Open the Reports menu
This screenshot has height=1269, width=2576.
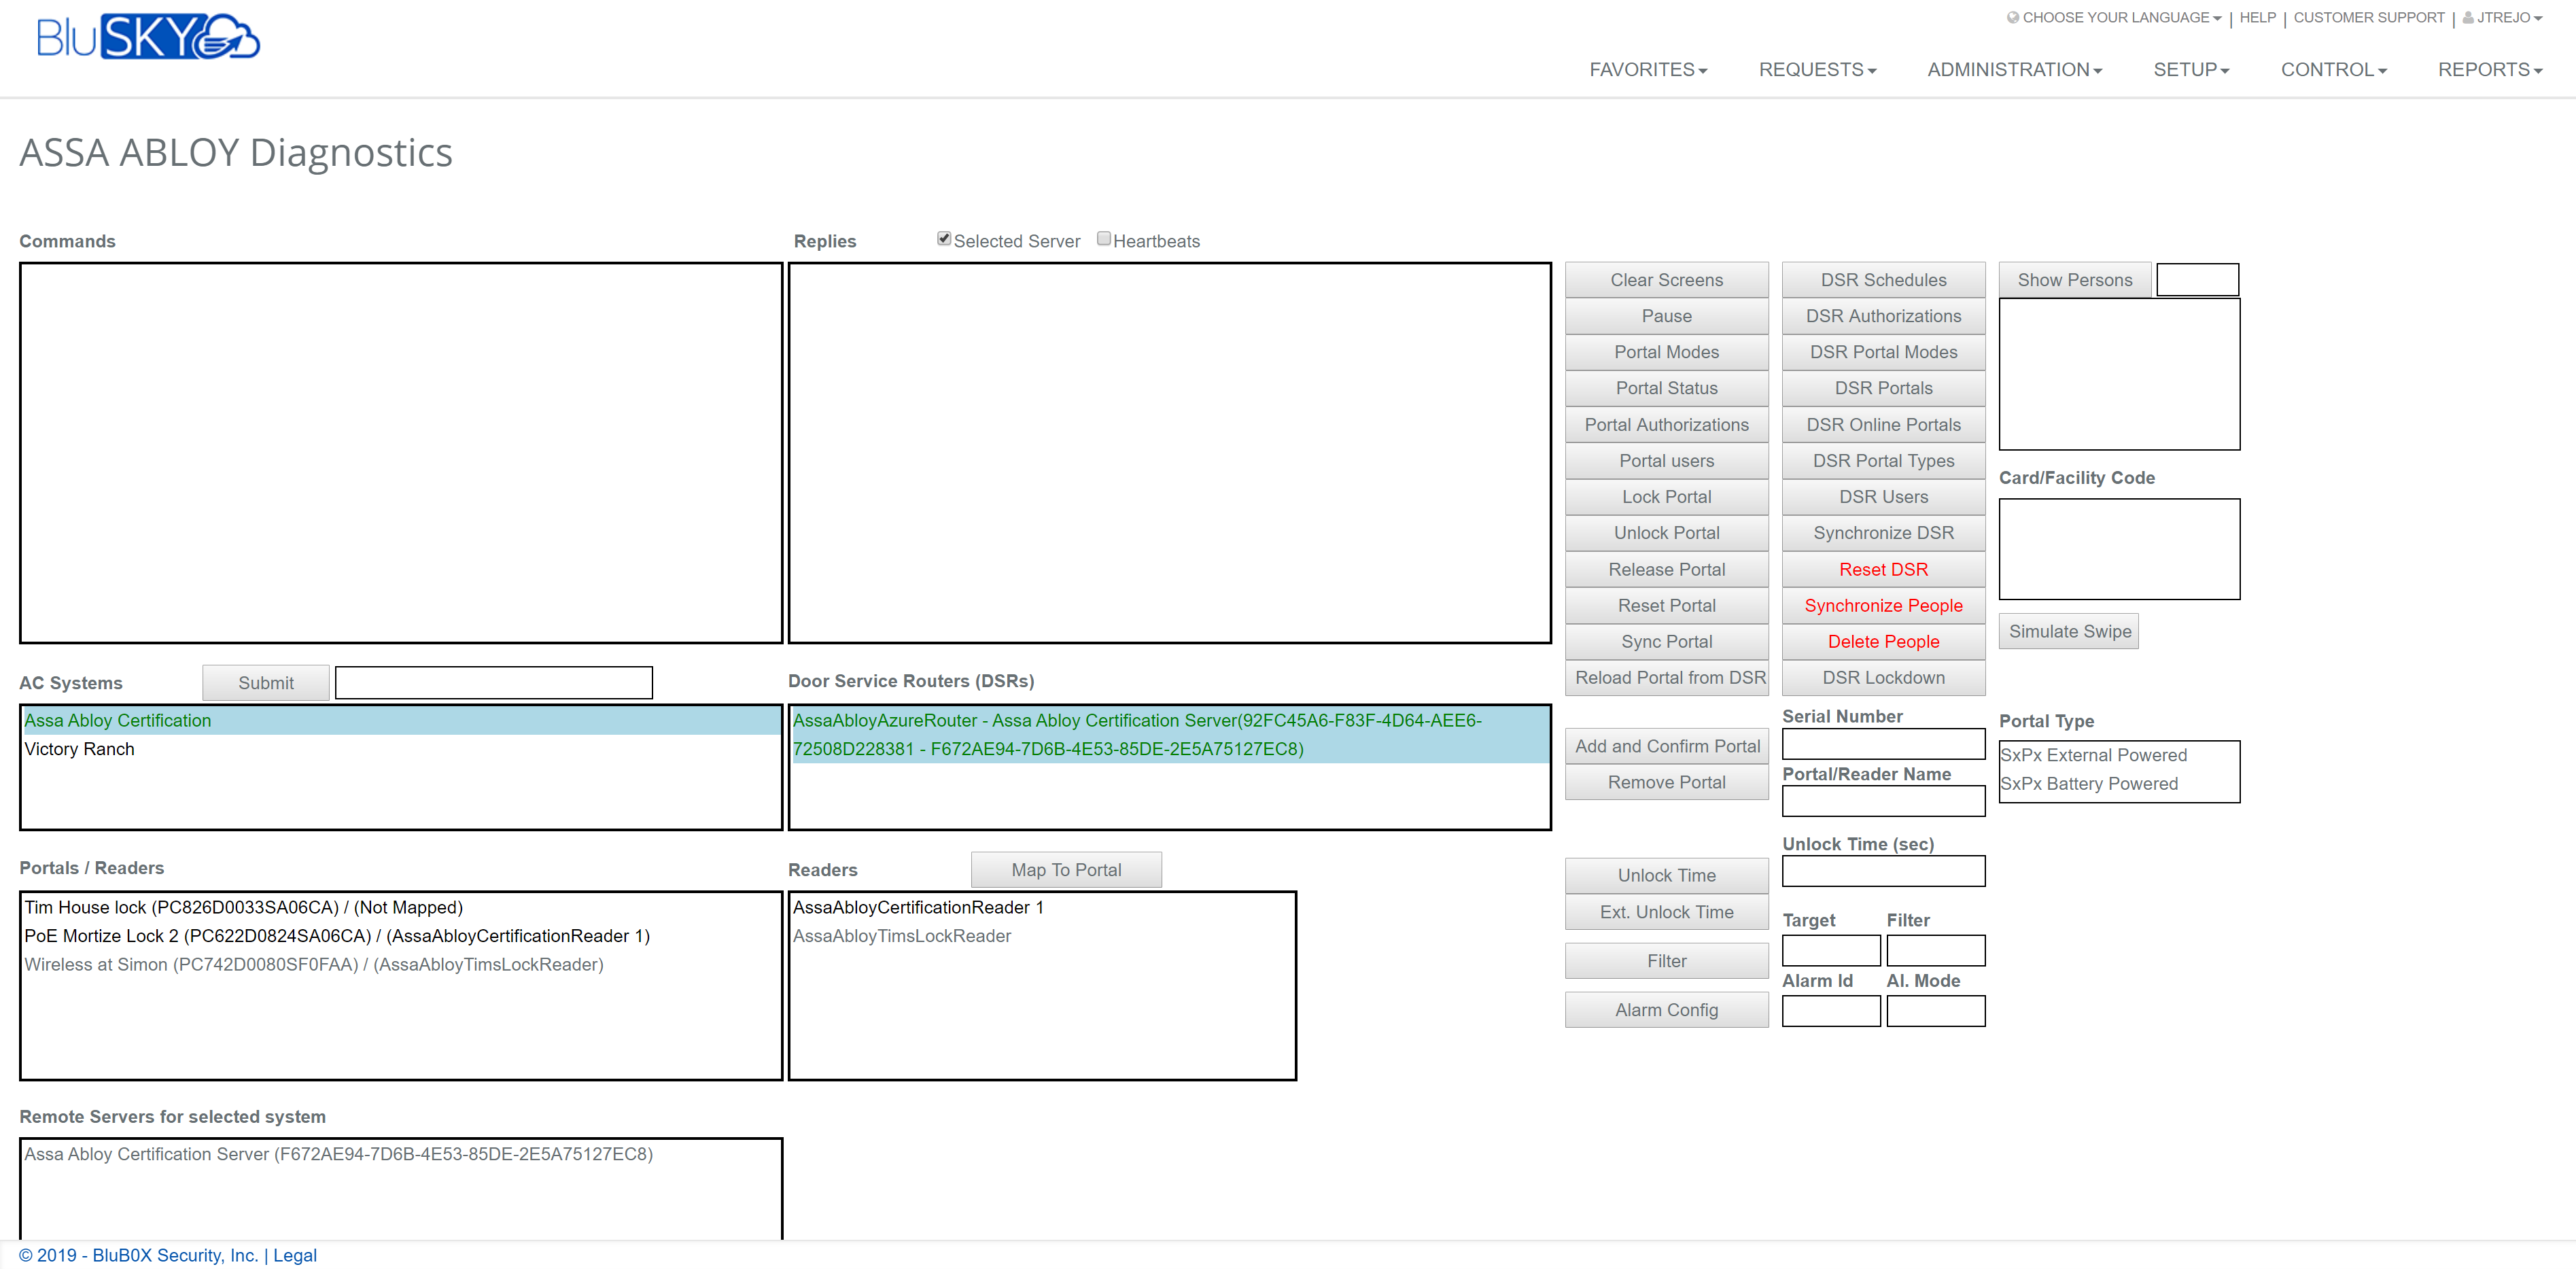(2489, 70)
